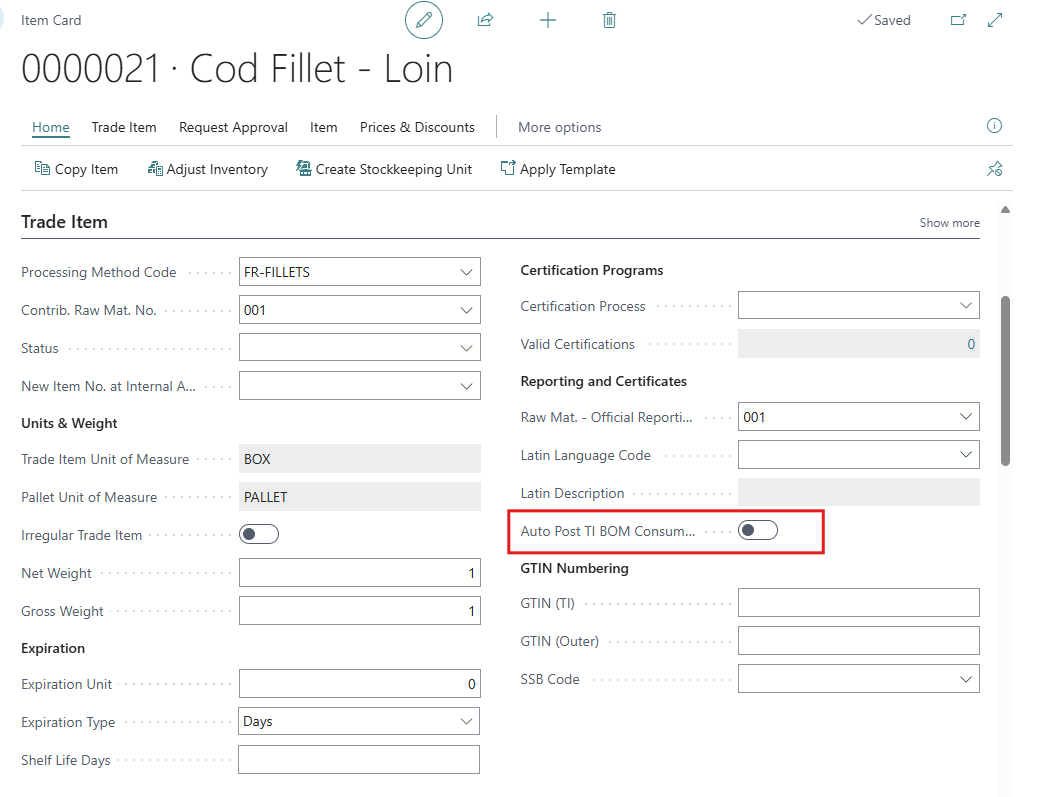
Task: Open item card in new window icon
Action: [x=958, y=20]
